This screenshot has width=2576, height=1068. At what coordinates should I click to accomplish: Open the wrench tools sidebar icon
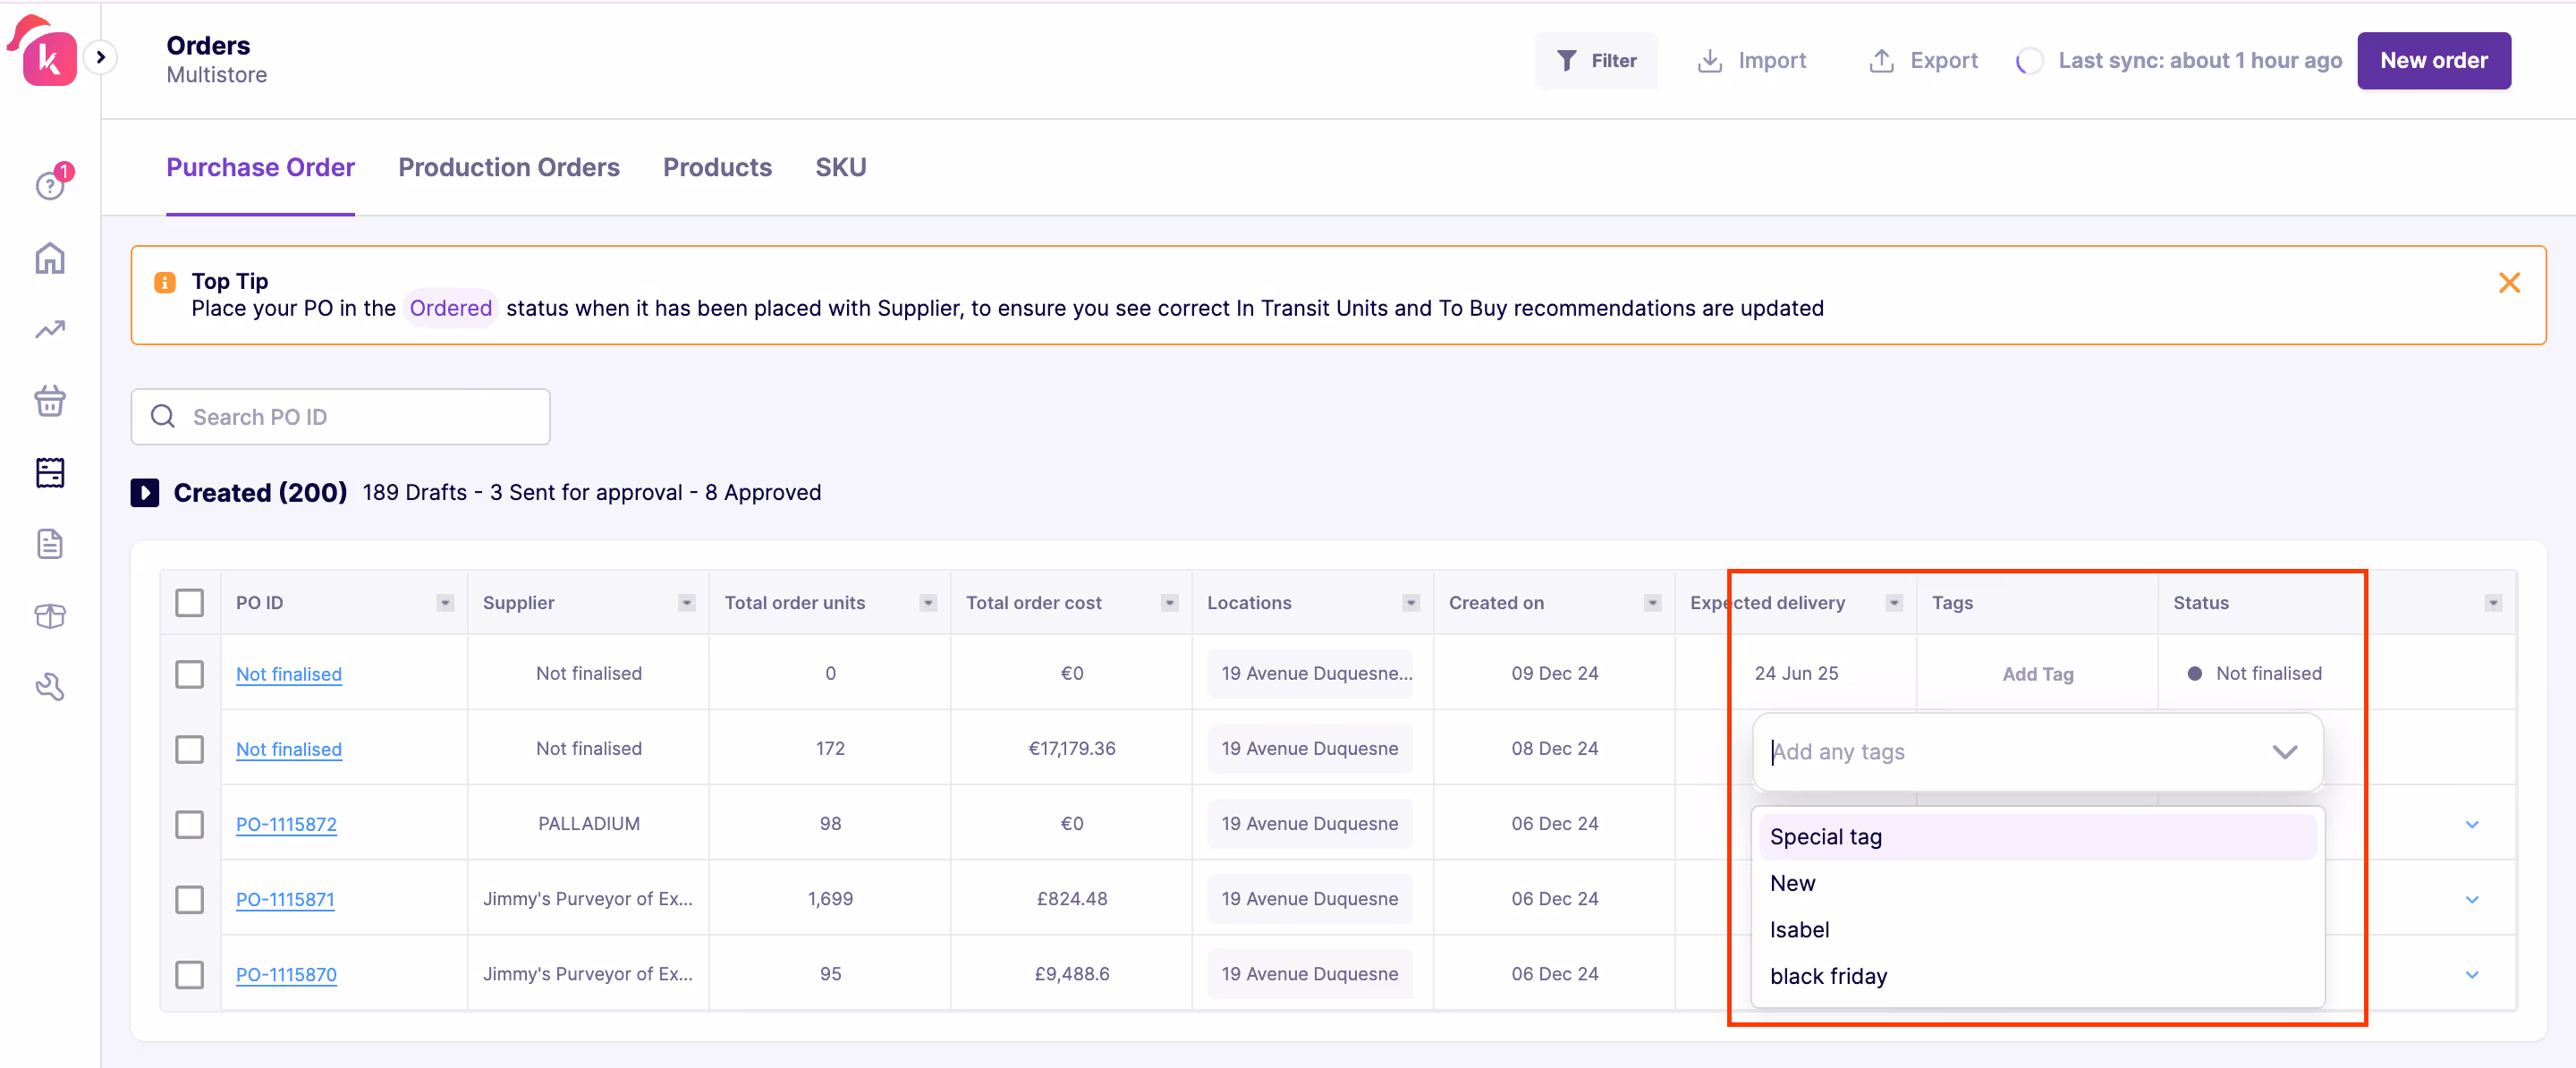point(50,687)
